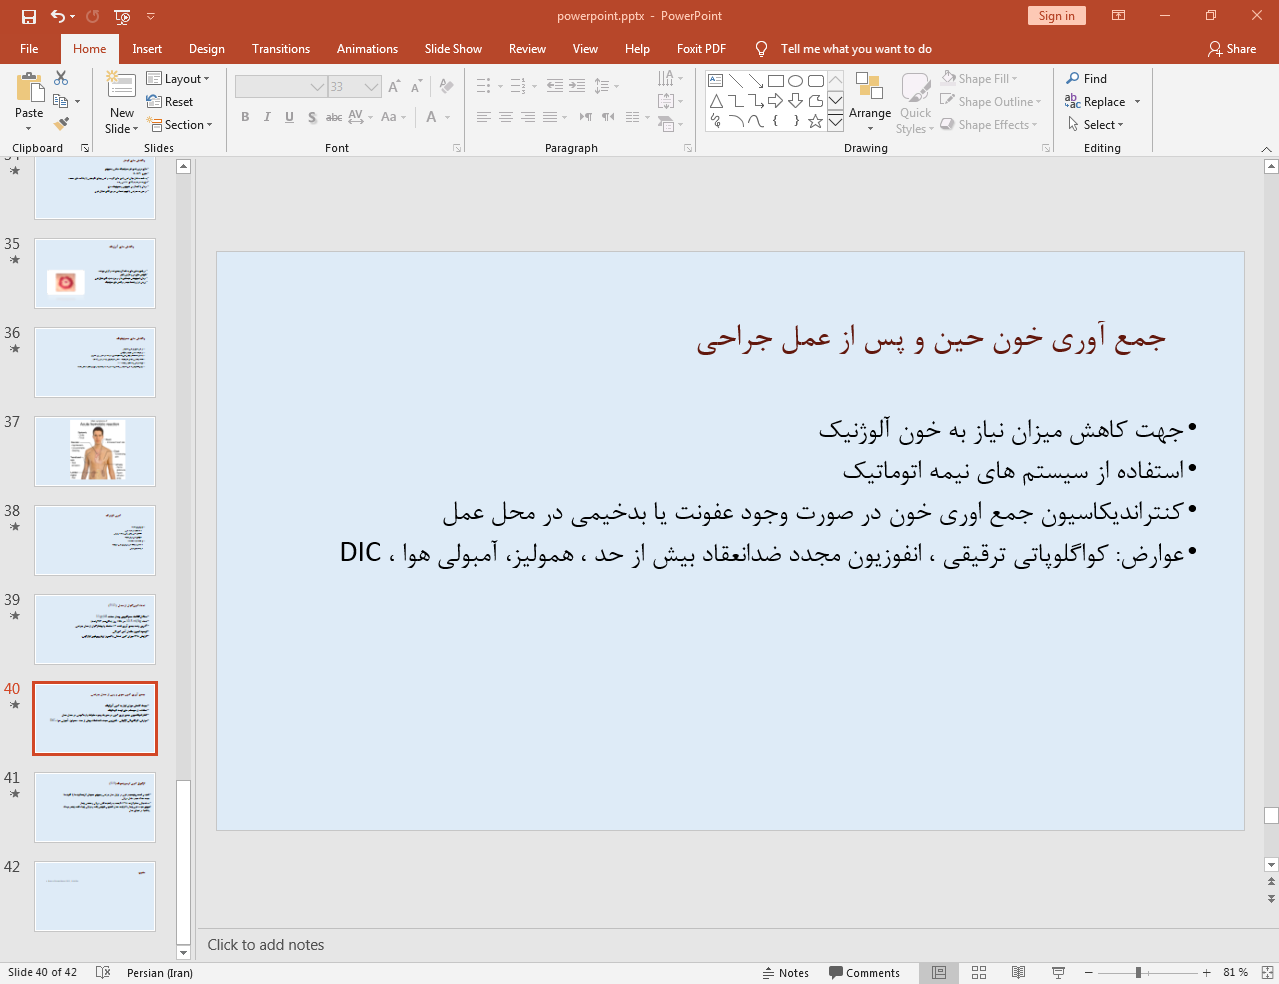The width and height of the screenshot is (1279, 984).
Task: Pick the five-point star shape
Action: click(816, 121)
